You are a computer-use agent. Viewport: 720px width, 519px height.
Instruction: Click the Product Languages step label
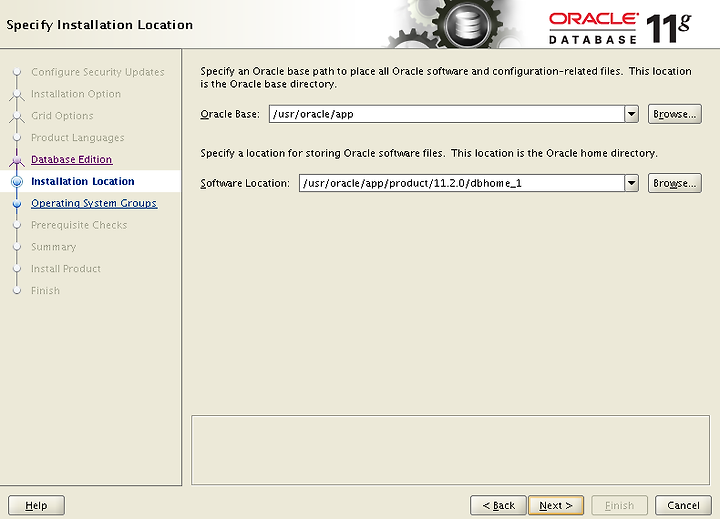(78, 138)
